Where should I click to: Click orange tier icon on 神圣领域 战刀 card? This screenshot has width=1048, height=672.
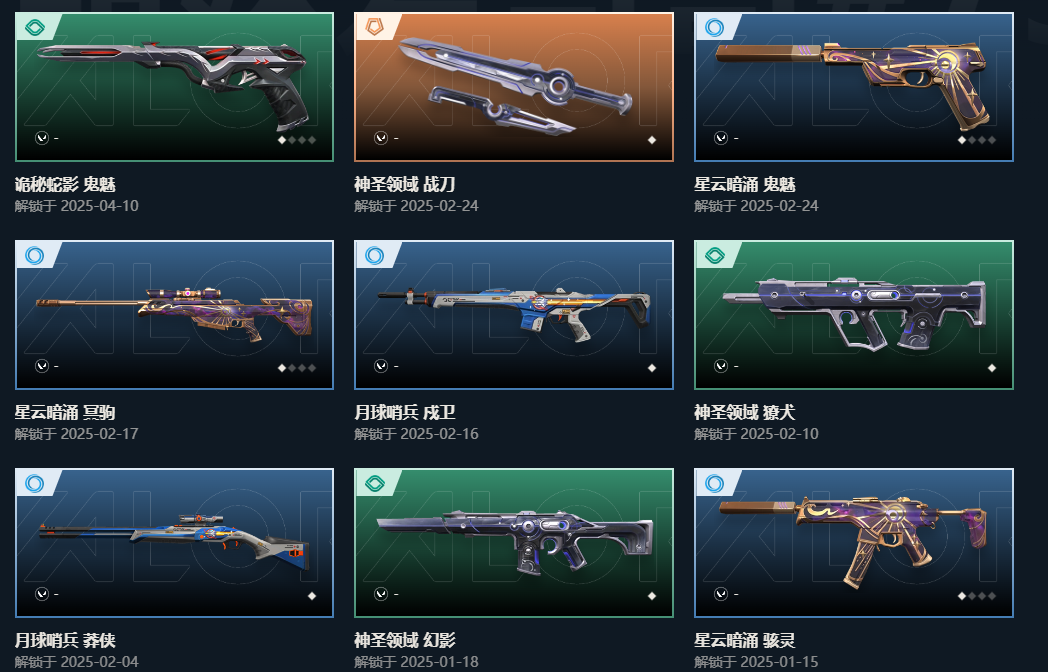374,27
